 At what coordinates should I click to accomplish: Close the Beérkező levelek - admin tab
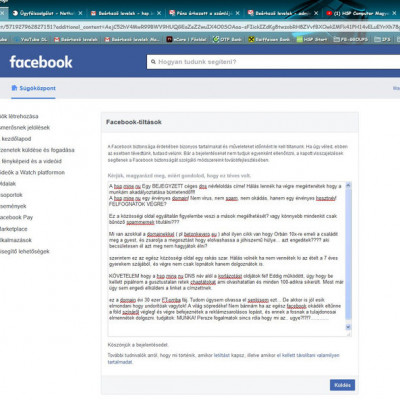[316, 13]
